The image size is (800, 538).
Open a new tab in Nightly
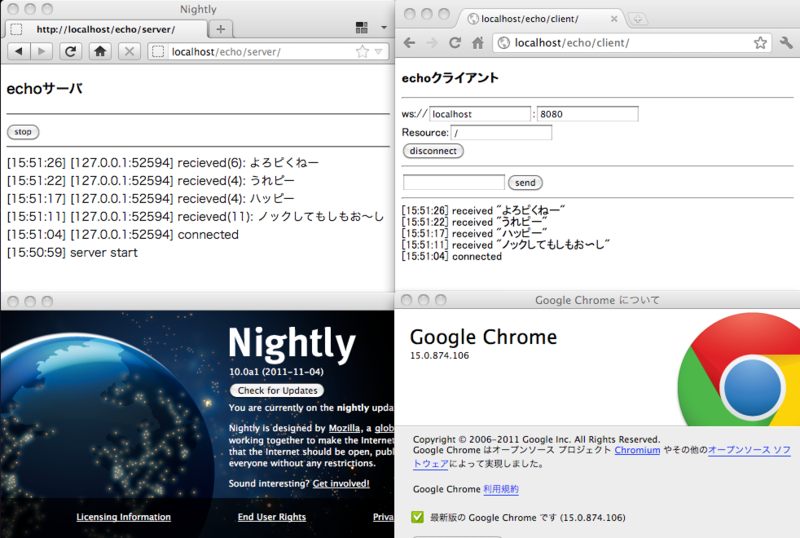point(220,29)
